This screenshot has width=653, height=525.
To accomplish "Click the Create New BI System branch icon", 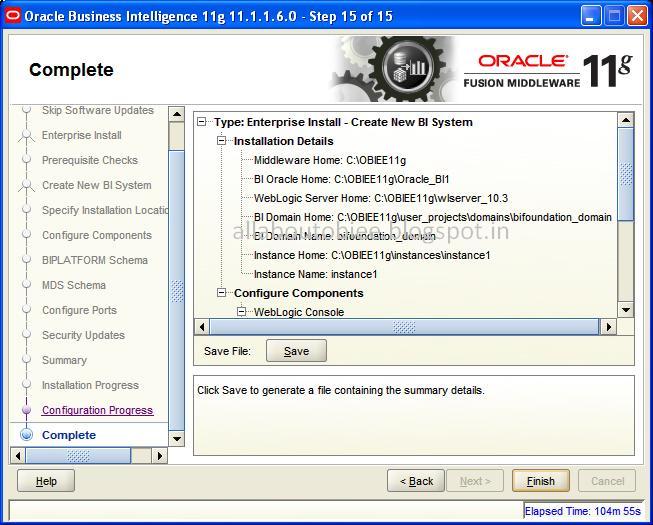I will (26, 186).
